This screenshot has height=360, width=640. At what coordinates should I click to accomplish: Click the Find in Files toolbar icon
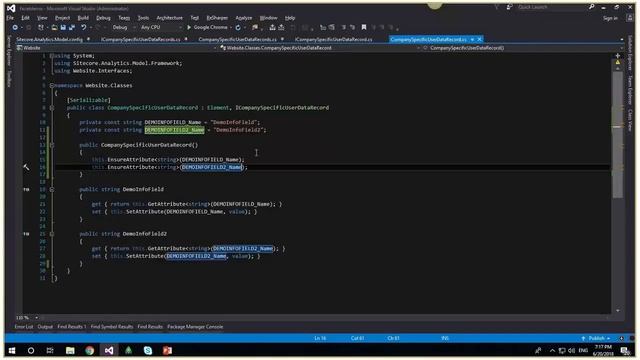point(255,27)
